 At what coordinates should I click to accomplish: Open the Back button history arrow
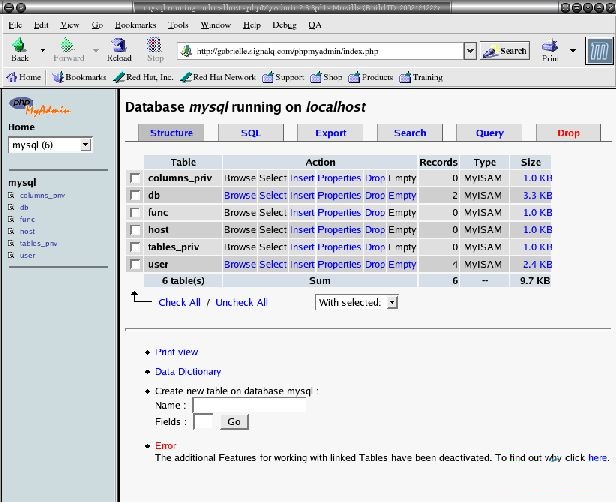tap(43, 50)
